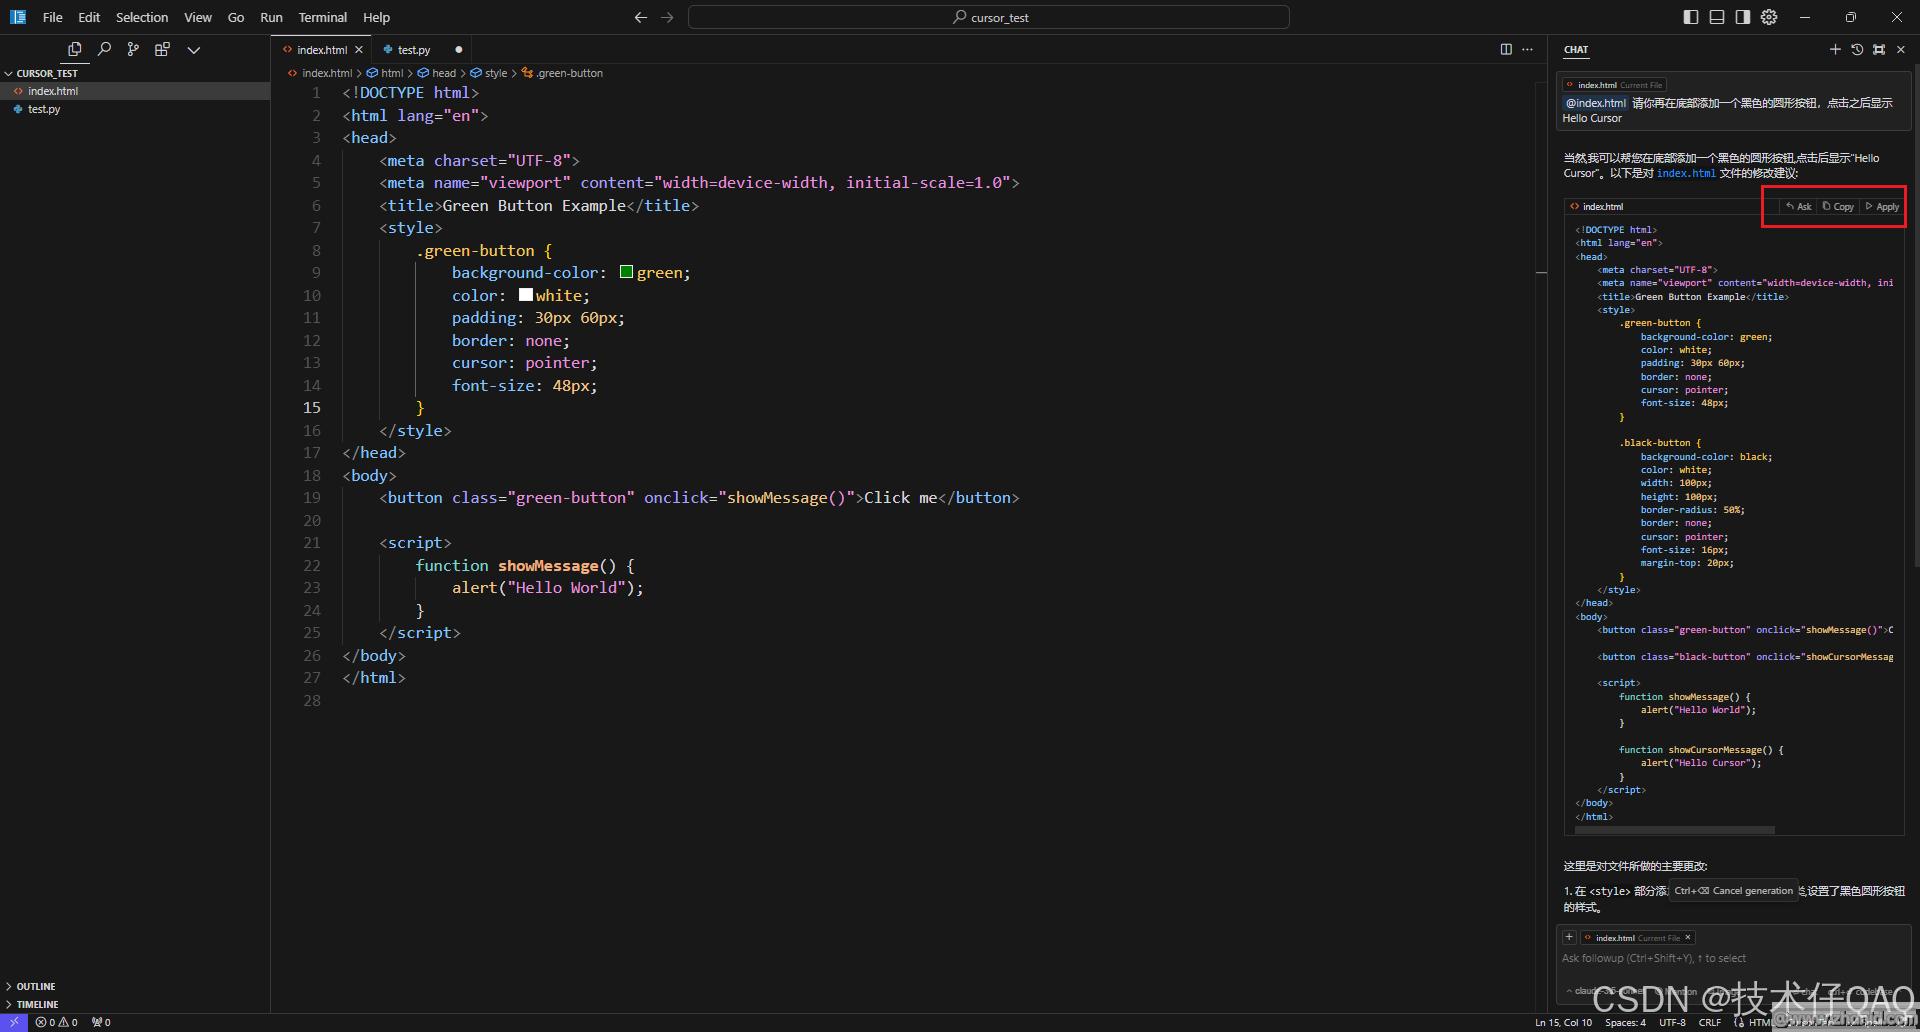Click the green color swatch on line 9
The image size is (1920, 1032).
(626, 272)
